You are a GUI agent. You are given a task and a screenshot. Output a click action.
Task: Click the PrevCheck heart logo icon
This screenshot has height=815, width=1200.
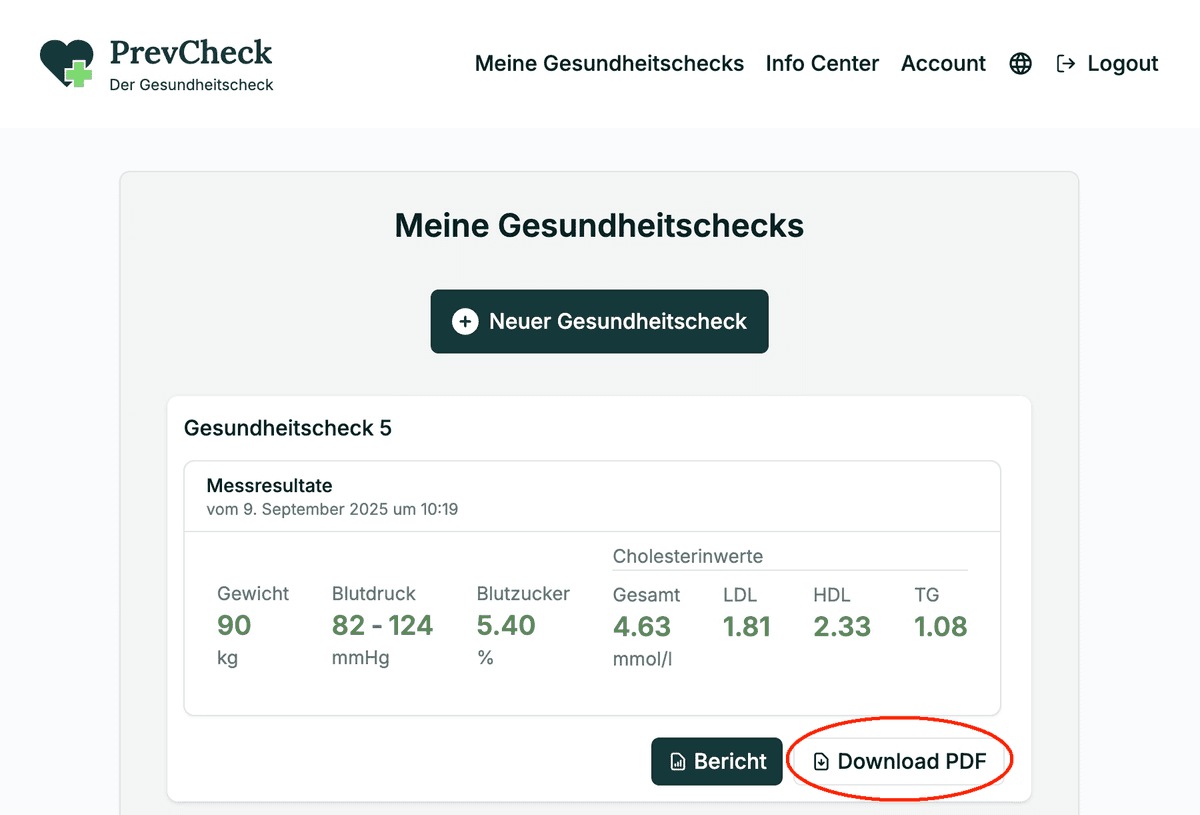[x=67, y=63]
